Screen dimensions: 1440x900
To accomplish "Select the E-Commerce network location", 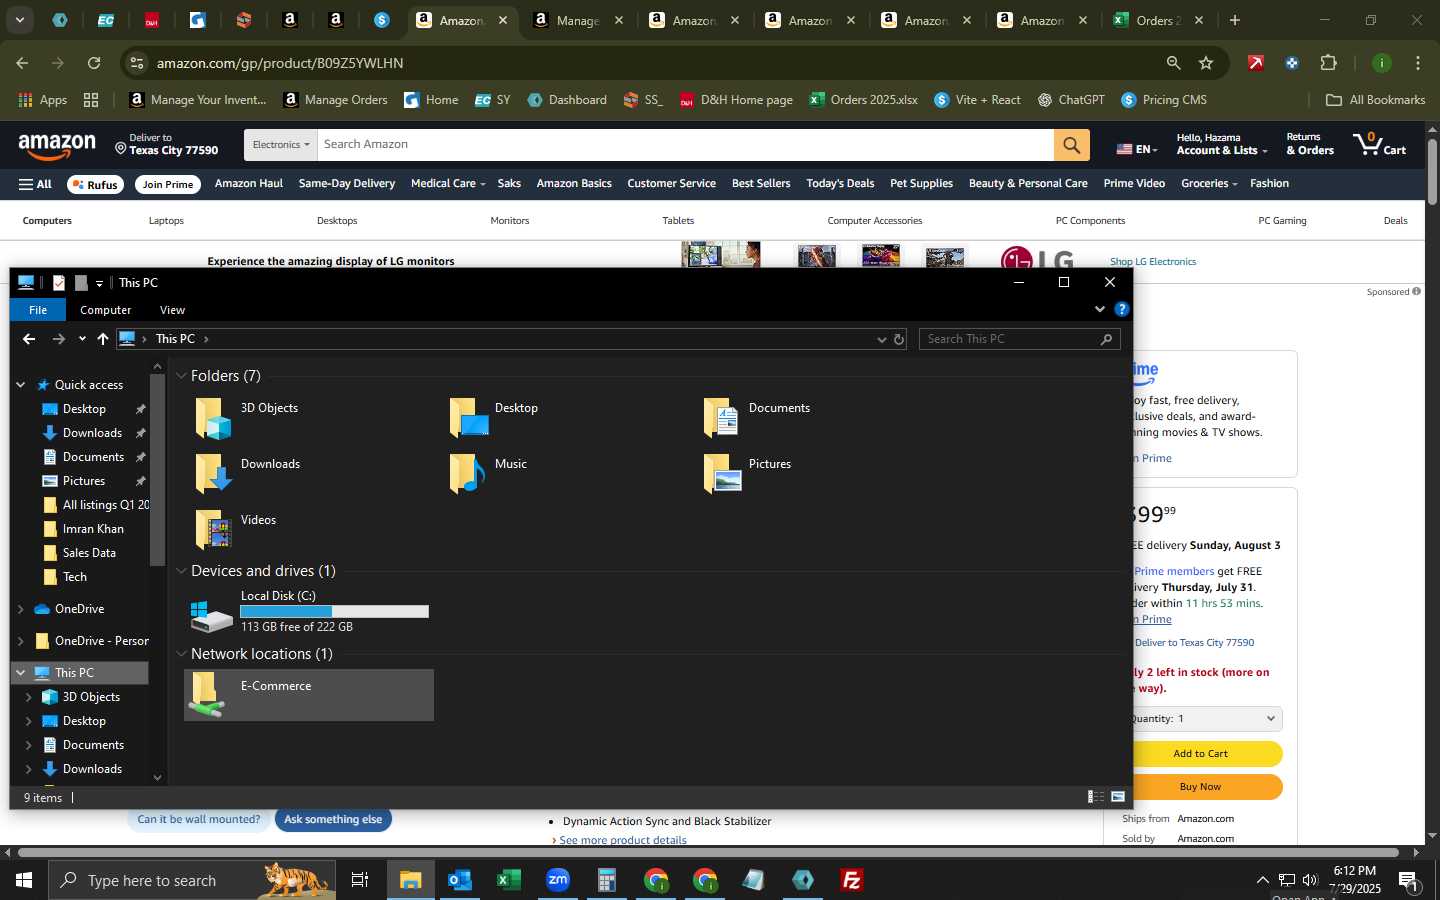I will (x=310, y=695).
